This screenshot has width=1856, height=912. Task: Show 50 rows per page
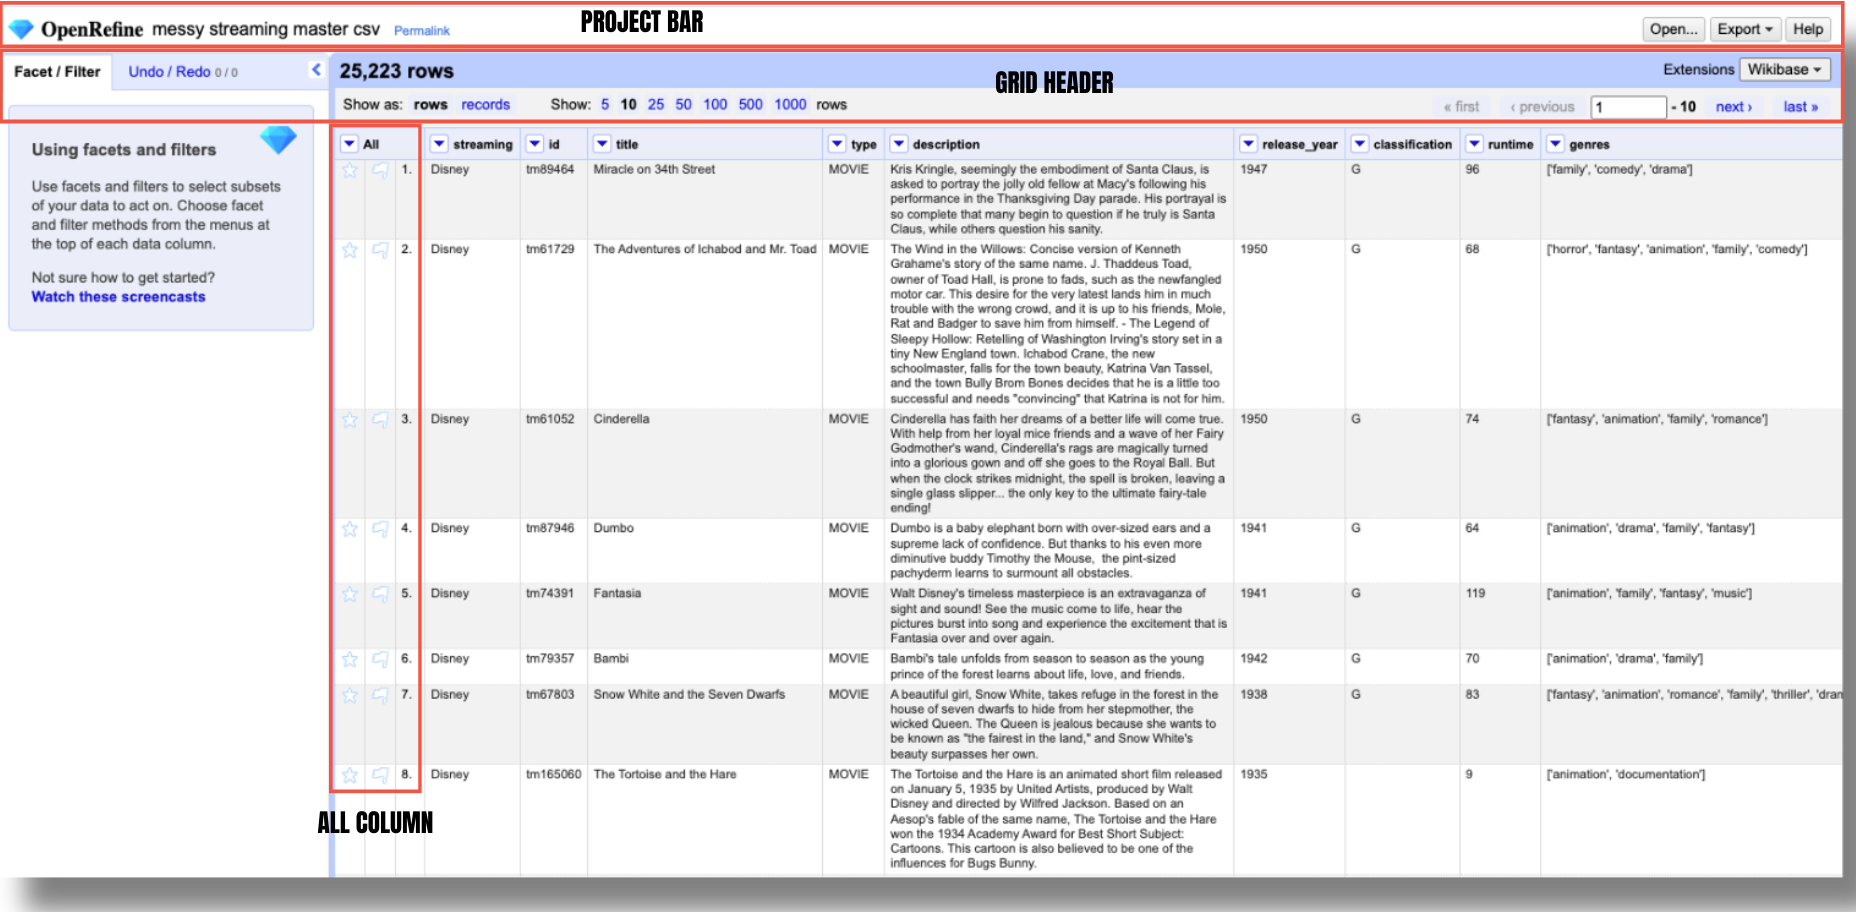click(x=684, y=105)
